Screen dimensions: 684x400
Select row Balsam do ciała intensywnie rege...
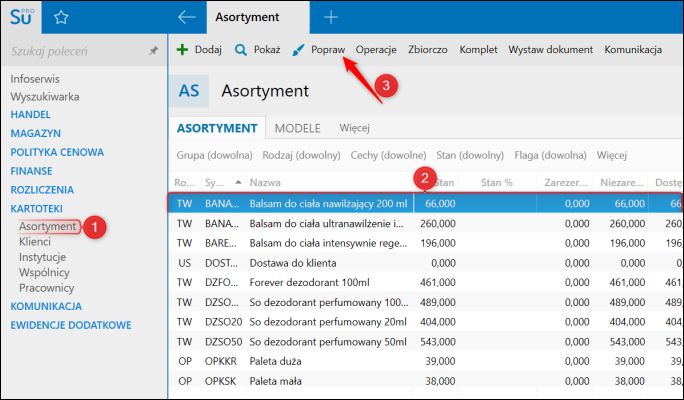426,243
